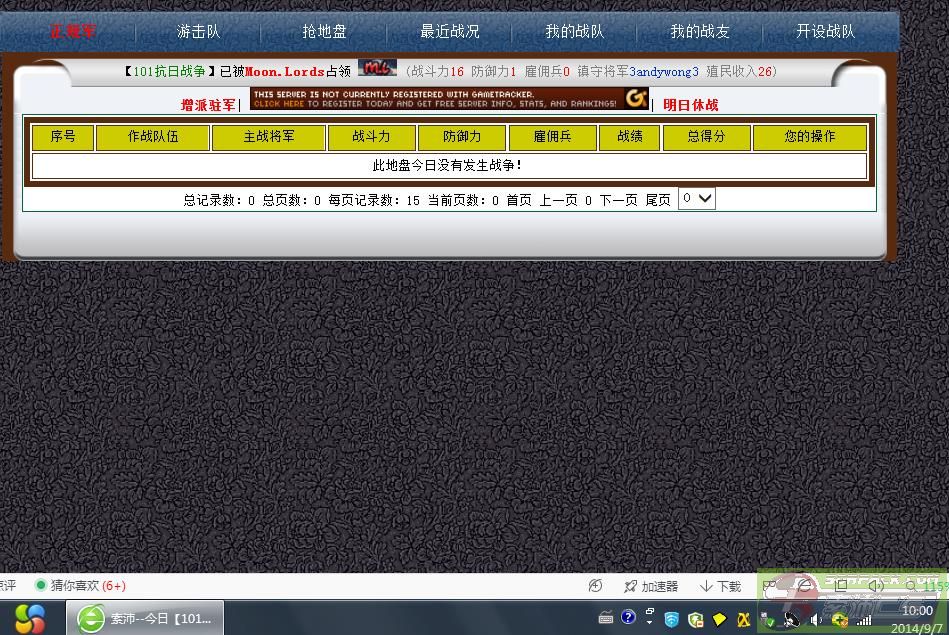Click the yellow diamond tray icon

point(720,618)
